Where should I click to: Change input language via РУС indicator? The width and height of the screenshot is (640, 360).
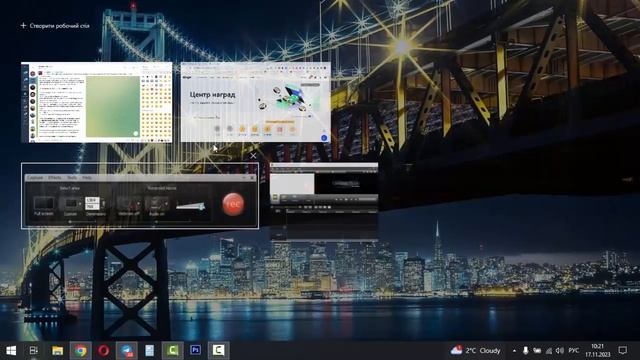point(573,351)
